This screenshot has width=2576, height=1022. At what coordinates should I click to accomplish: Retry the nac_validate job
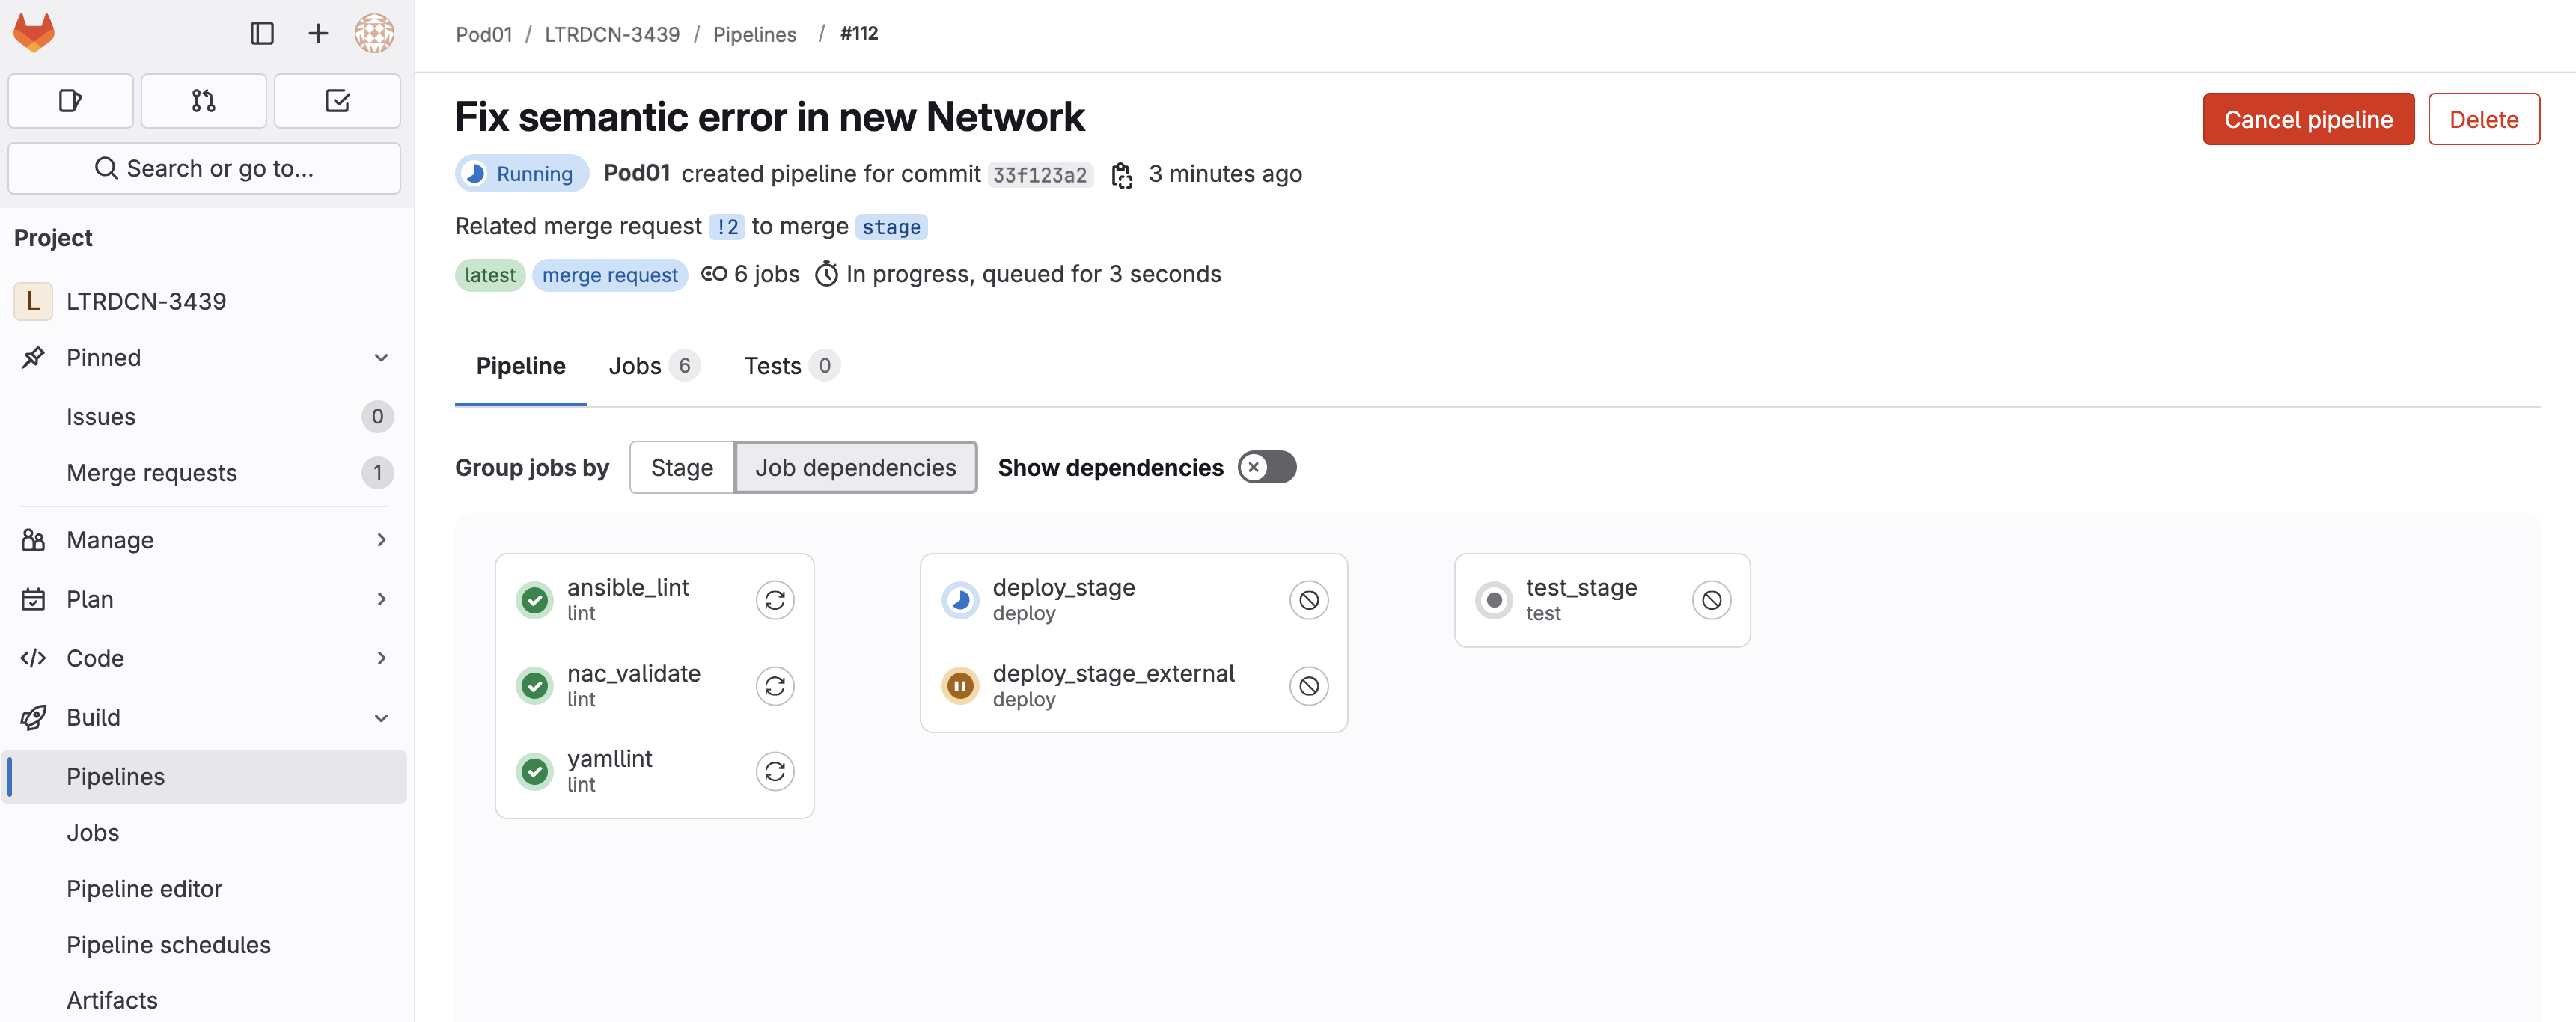coord(774,686)
